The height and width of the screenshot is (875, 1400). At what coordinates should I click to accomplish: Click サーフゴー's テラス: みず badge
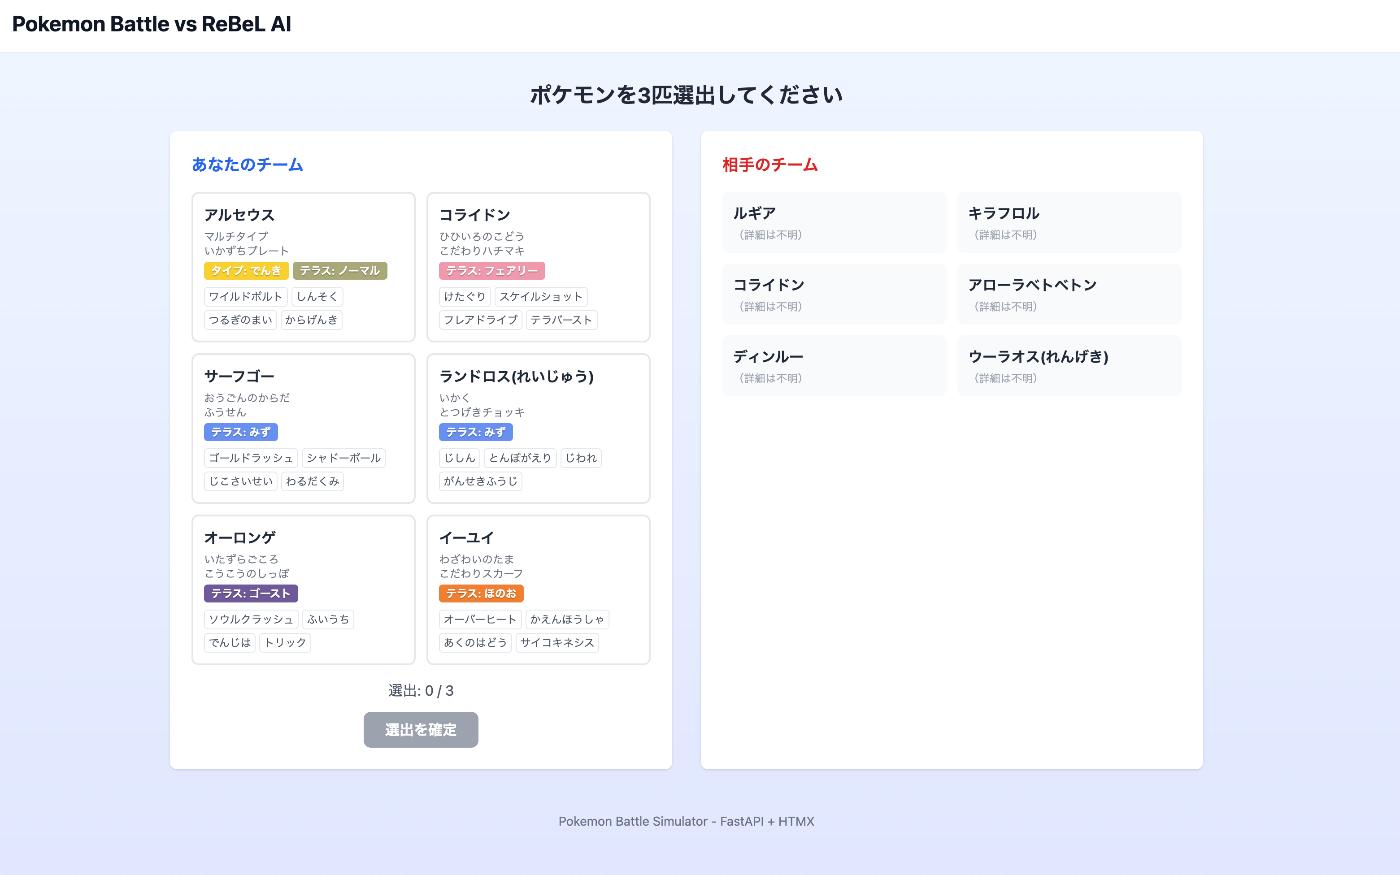pyautogui.click(x=241, y=432)
